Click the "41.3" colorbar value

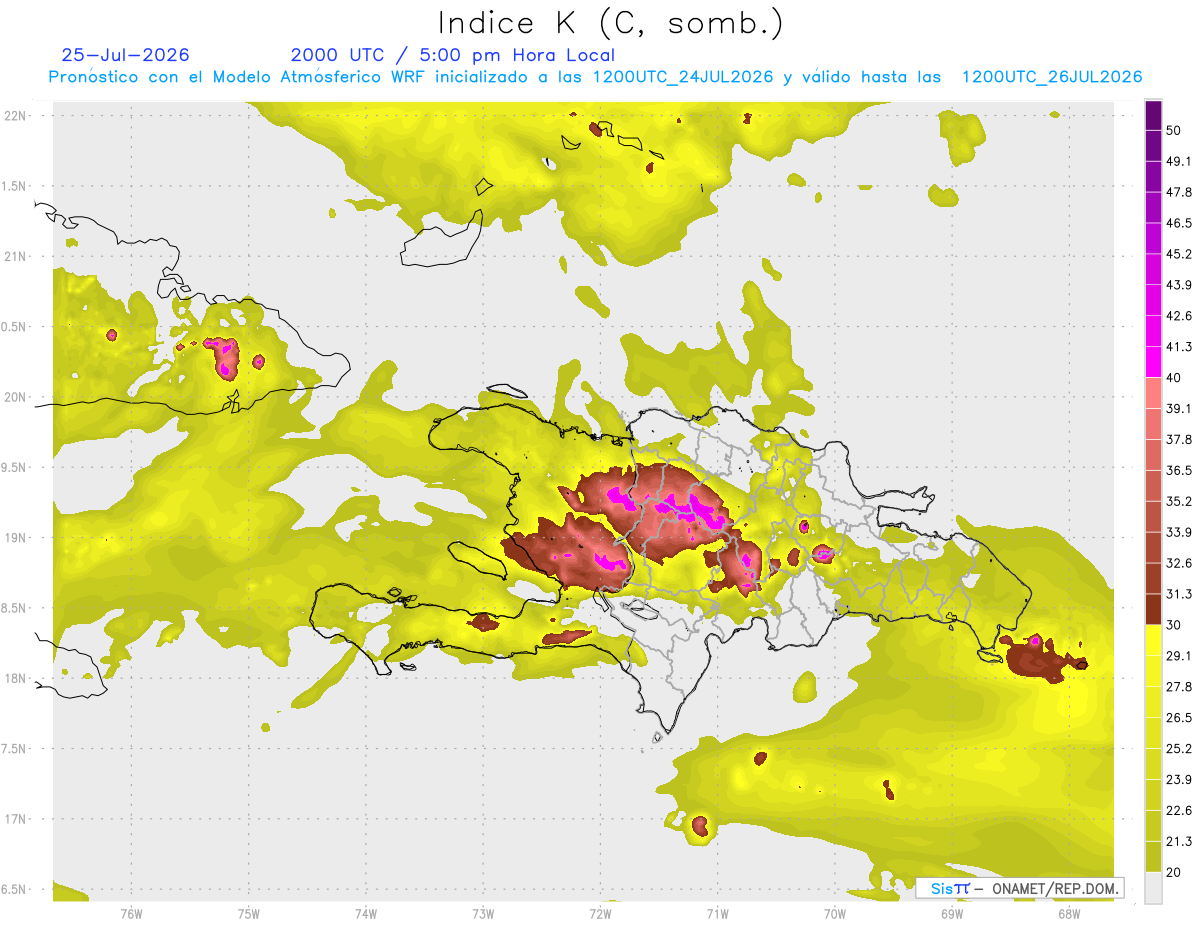pyautogui.click(x=1180, y=348)
